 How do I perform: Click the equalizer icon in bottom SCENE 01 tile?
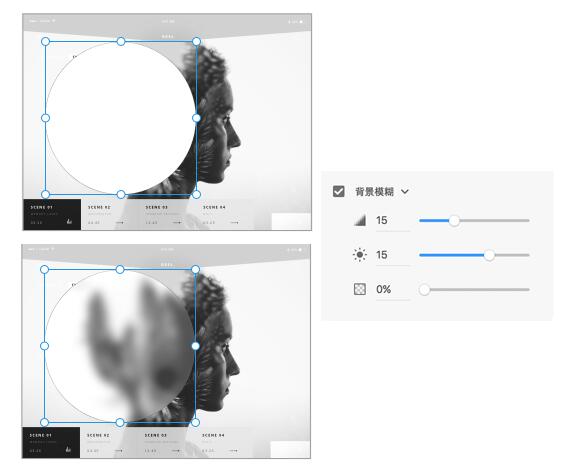click(x=68, y=449)
